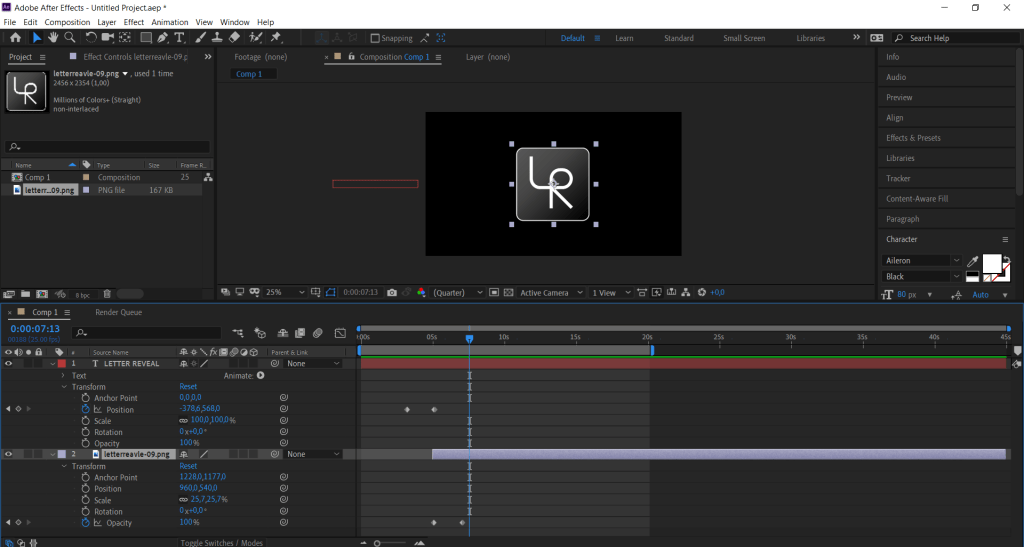
Task: Switch to the Render Queue tab
Action: 118,312
